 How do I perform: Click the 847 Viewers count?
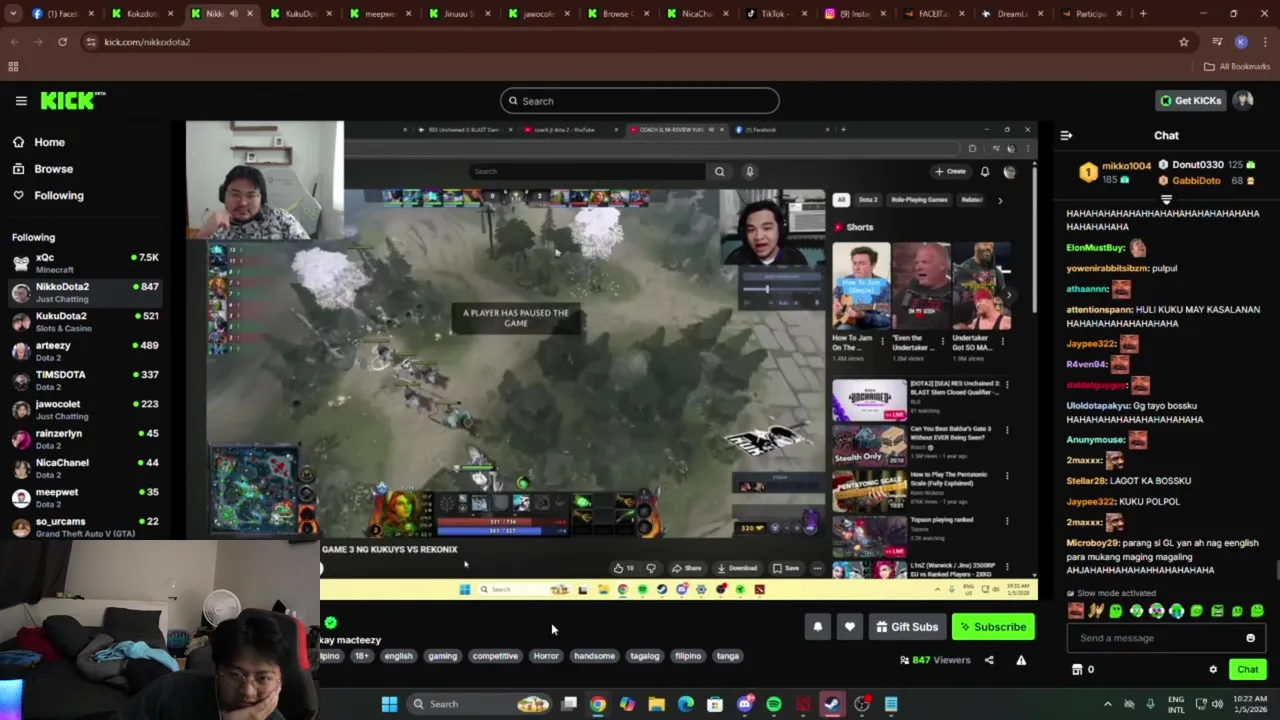click(935, 660)
